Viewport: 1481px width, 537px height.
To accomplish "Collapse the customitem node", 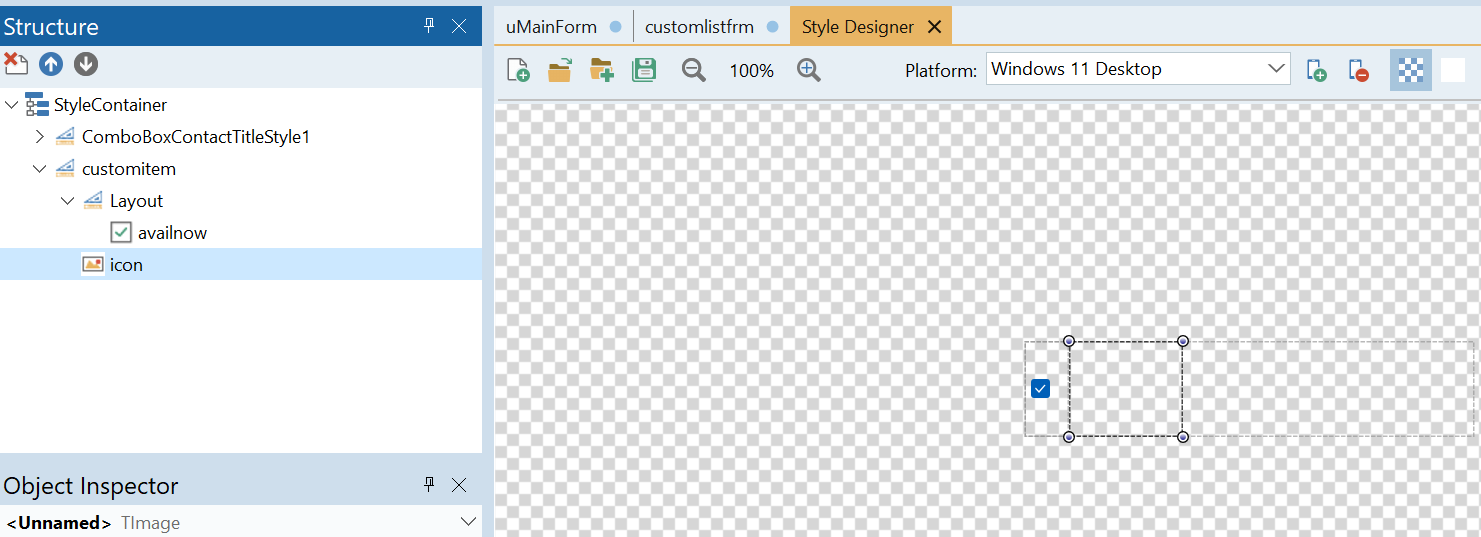I will click(39, 169).
